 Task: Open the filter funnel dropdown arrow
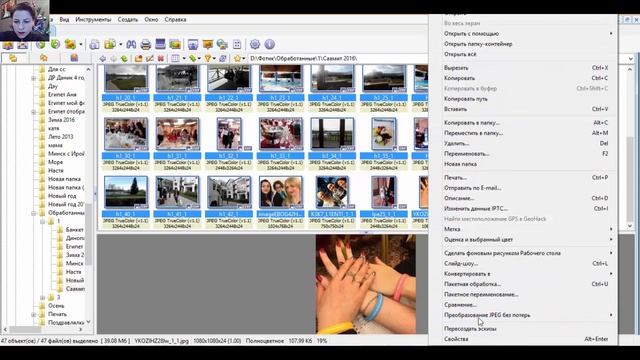coord(214,58)
